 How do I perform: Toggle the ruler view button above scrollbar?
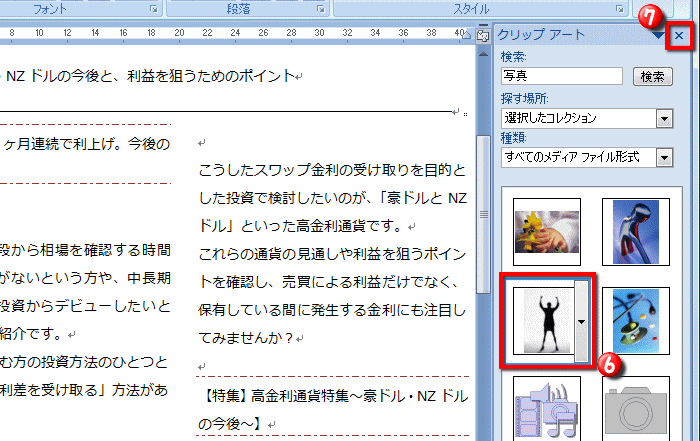tap(483, 36)
